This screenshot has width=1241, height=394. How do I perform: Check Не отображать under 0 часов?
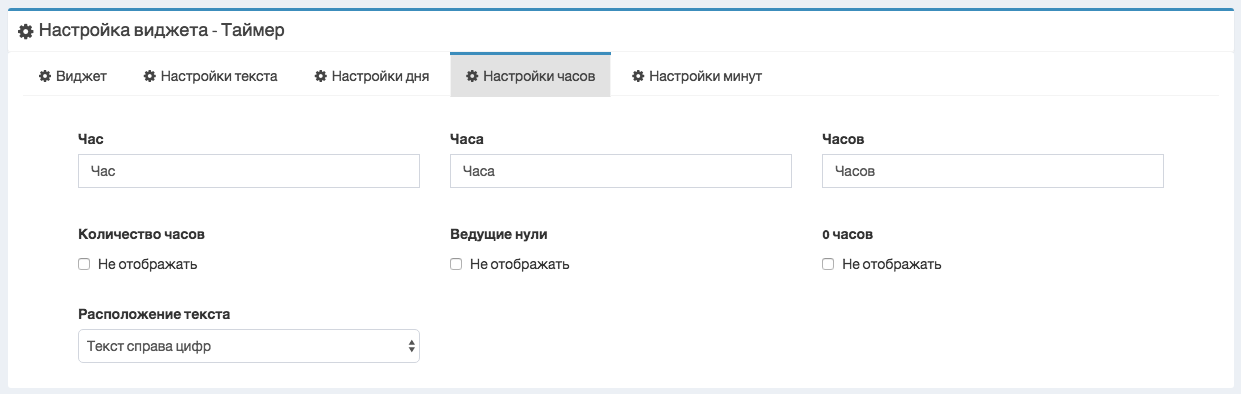click(828, 265)
